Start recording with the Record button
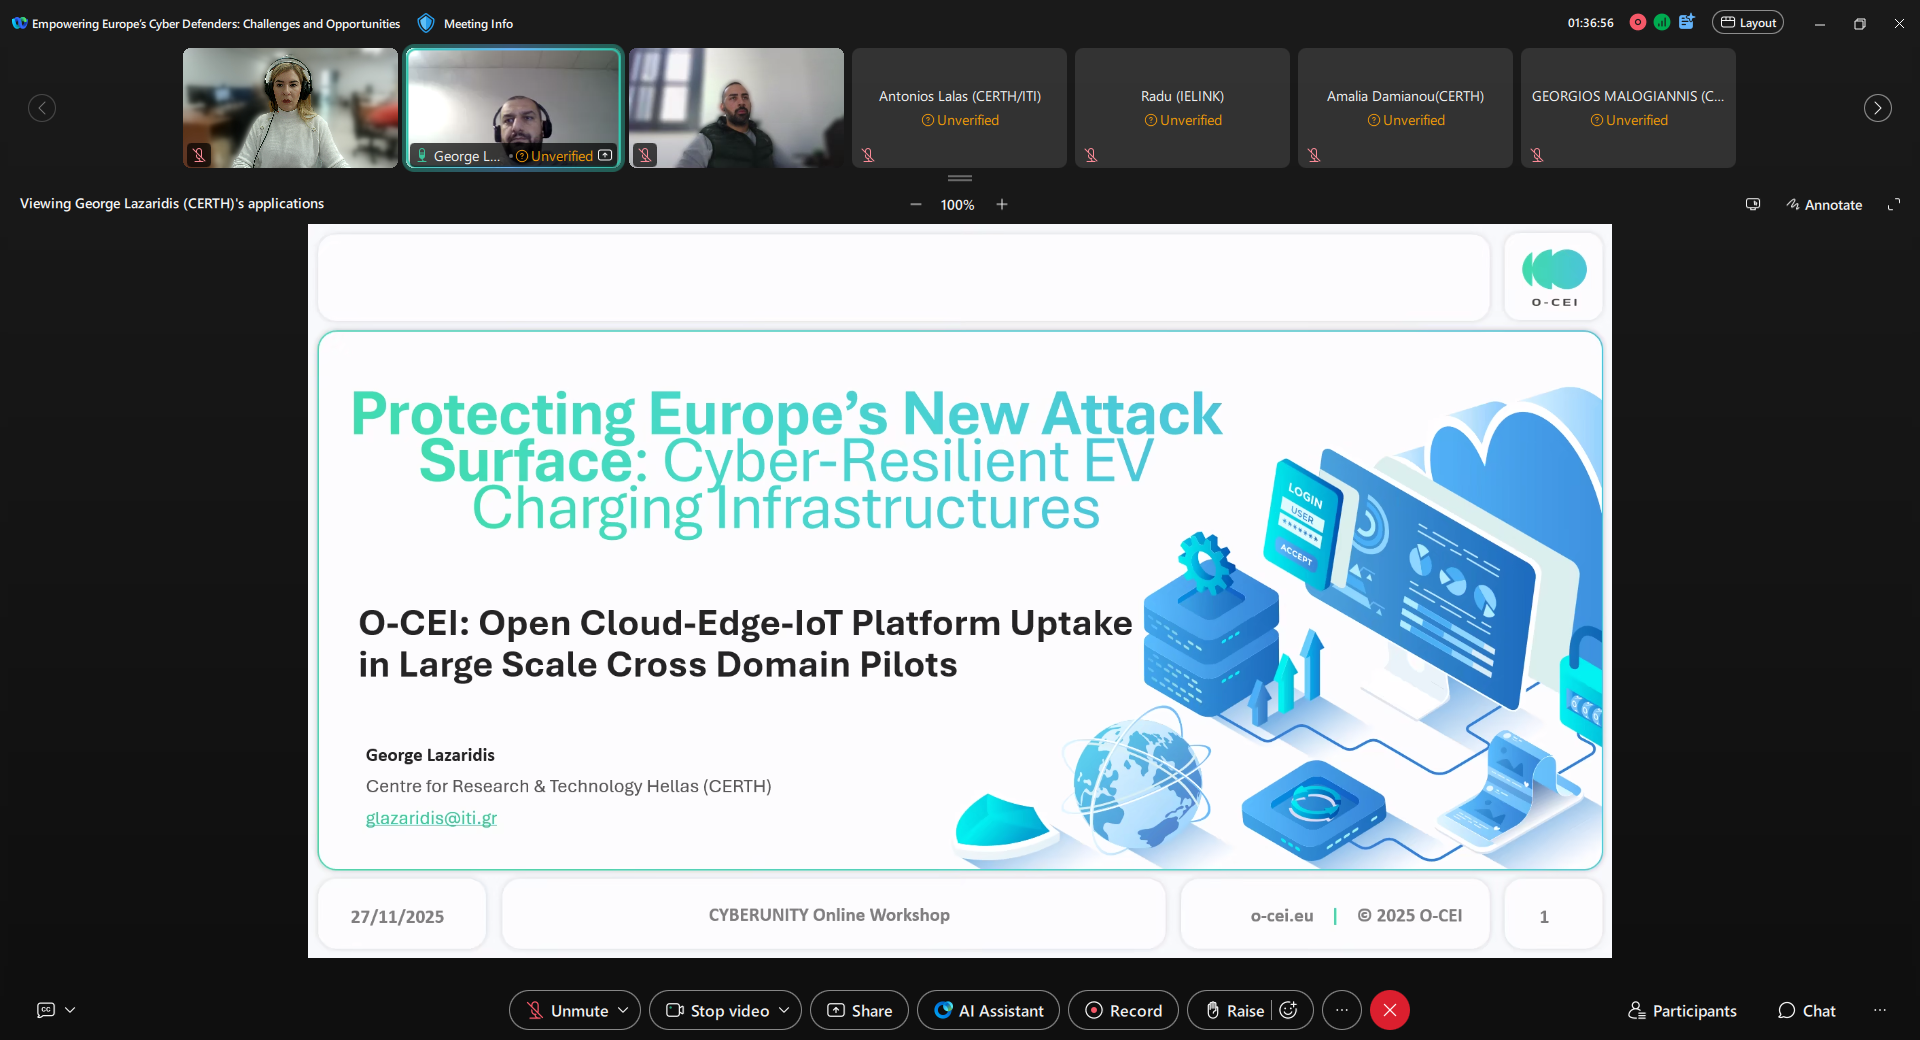1920x1040 pixels. click(x=1123, y=1010)
